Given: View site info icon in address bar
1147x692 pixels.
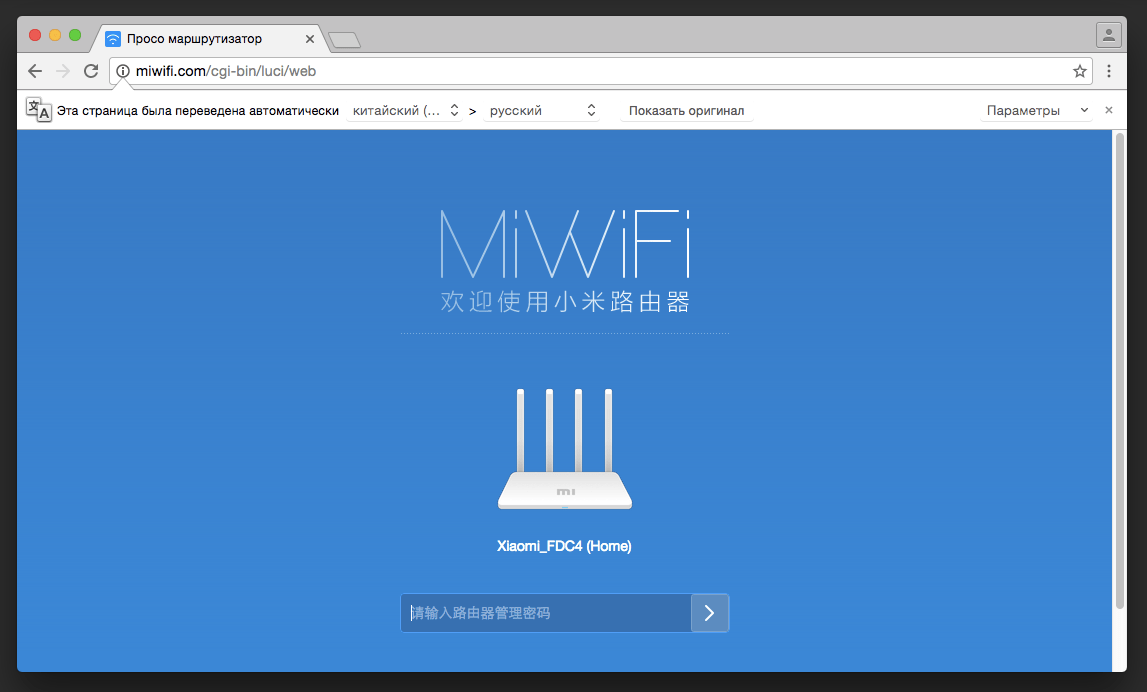Looking at the screenshot, I should point(123,71).
